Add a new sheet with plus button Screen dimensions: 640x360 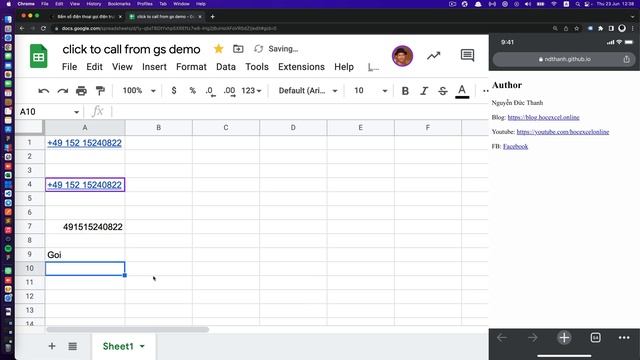pyautogui.click(x=52, y=346)
